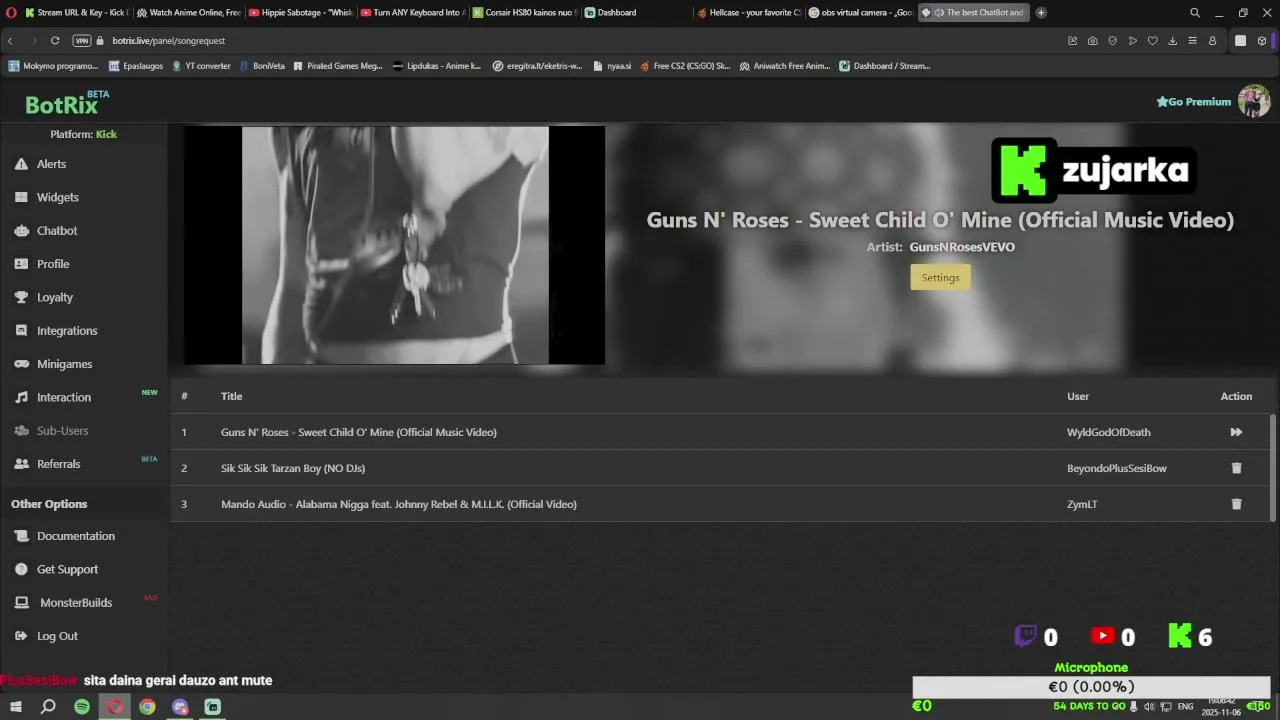
Task: Open song request Settings
Action: (x=940, y=277)
